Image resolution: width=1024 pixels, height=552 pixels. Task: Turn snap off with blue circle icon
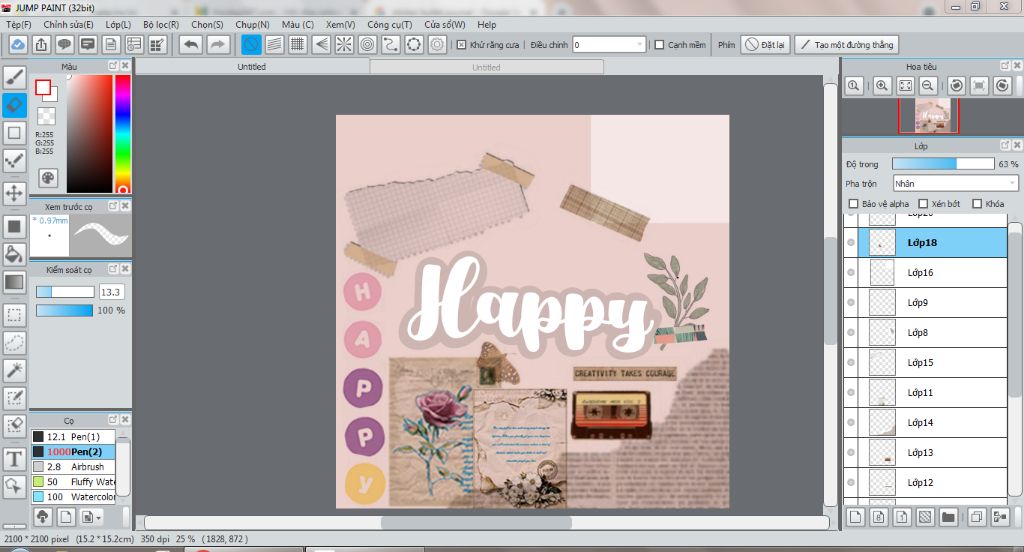click(x=251, y=44)
